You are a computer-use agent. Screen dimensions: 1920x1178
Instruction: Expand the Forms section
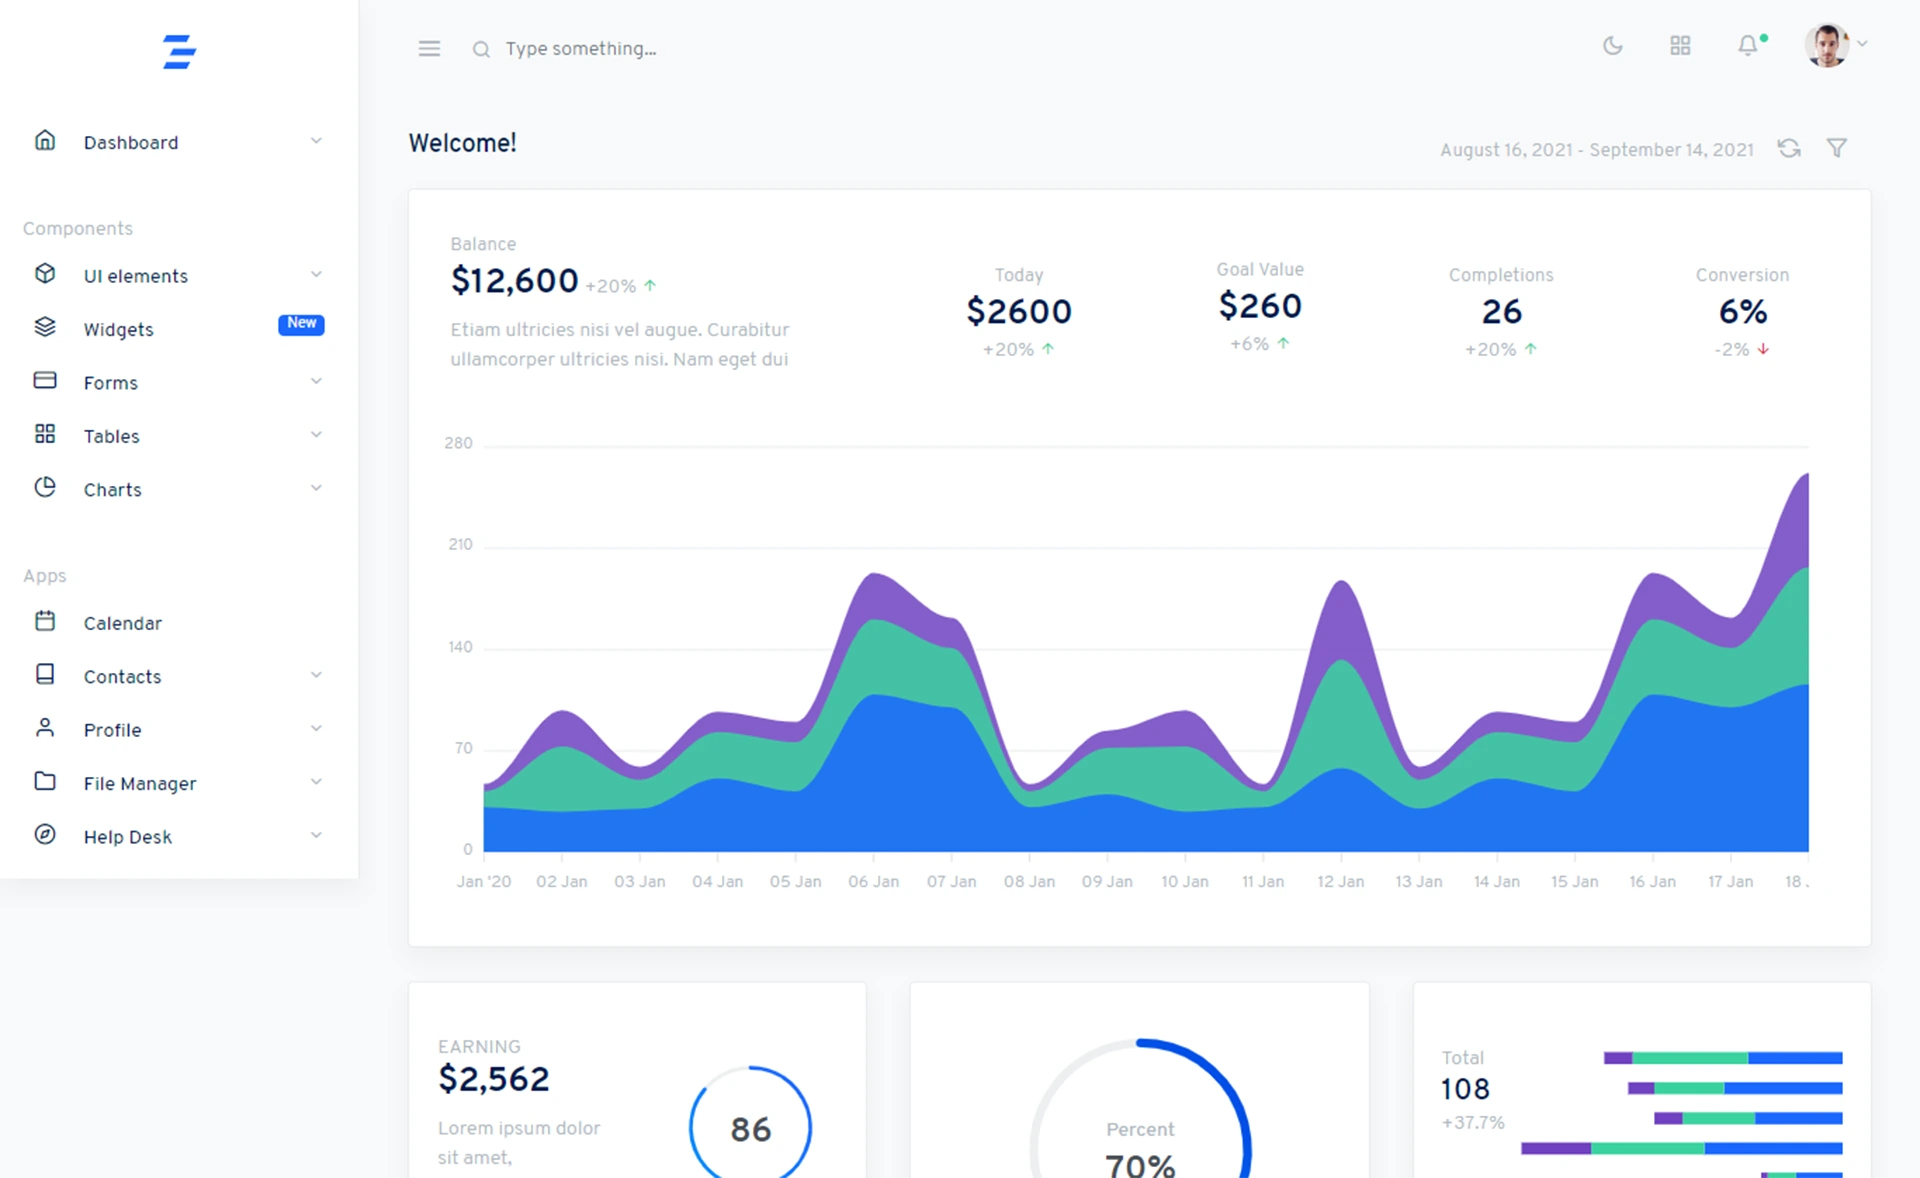110,382
